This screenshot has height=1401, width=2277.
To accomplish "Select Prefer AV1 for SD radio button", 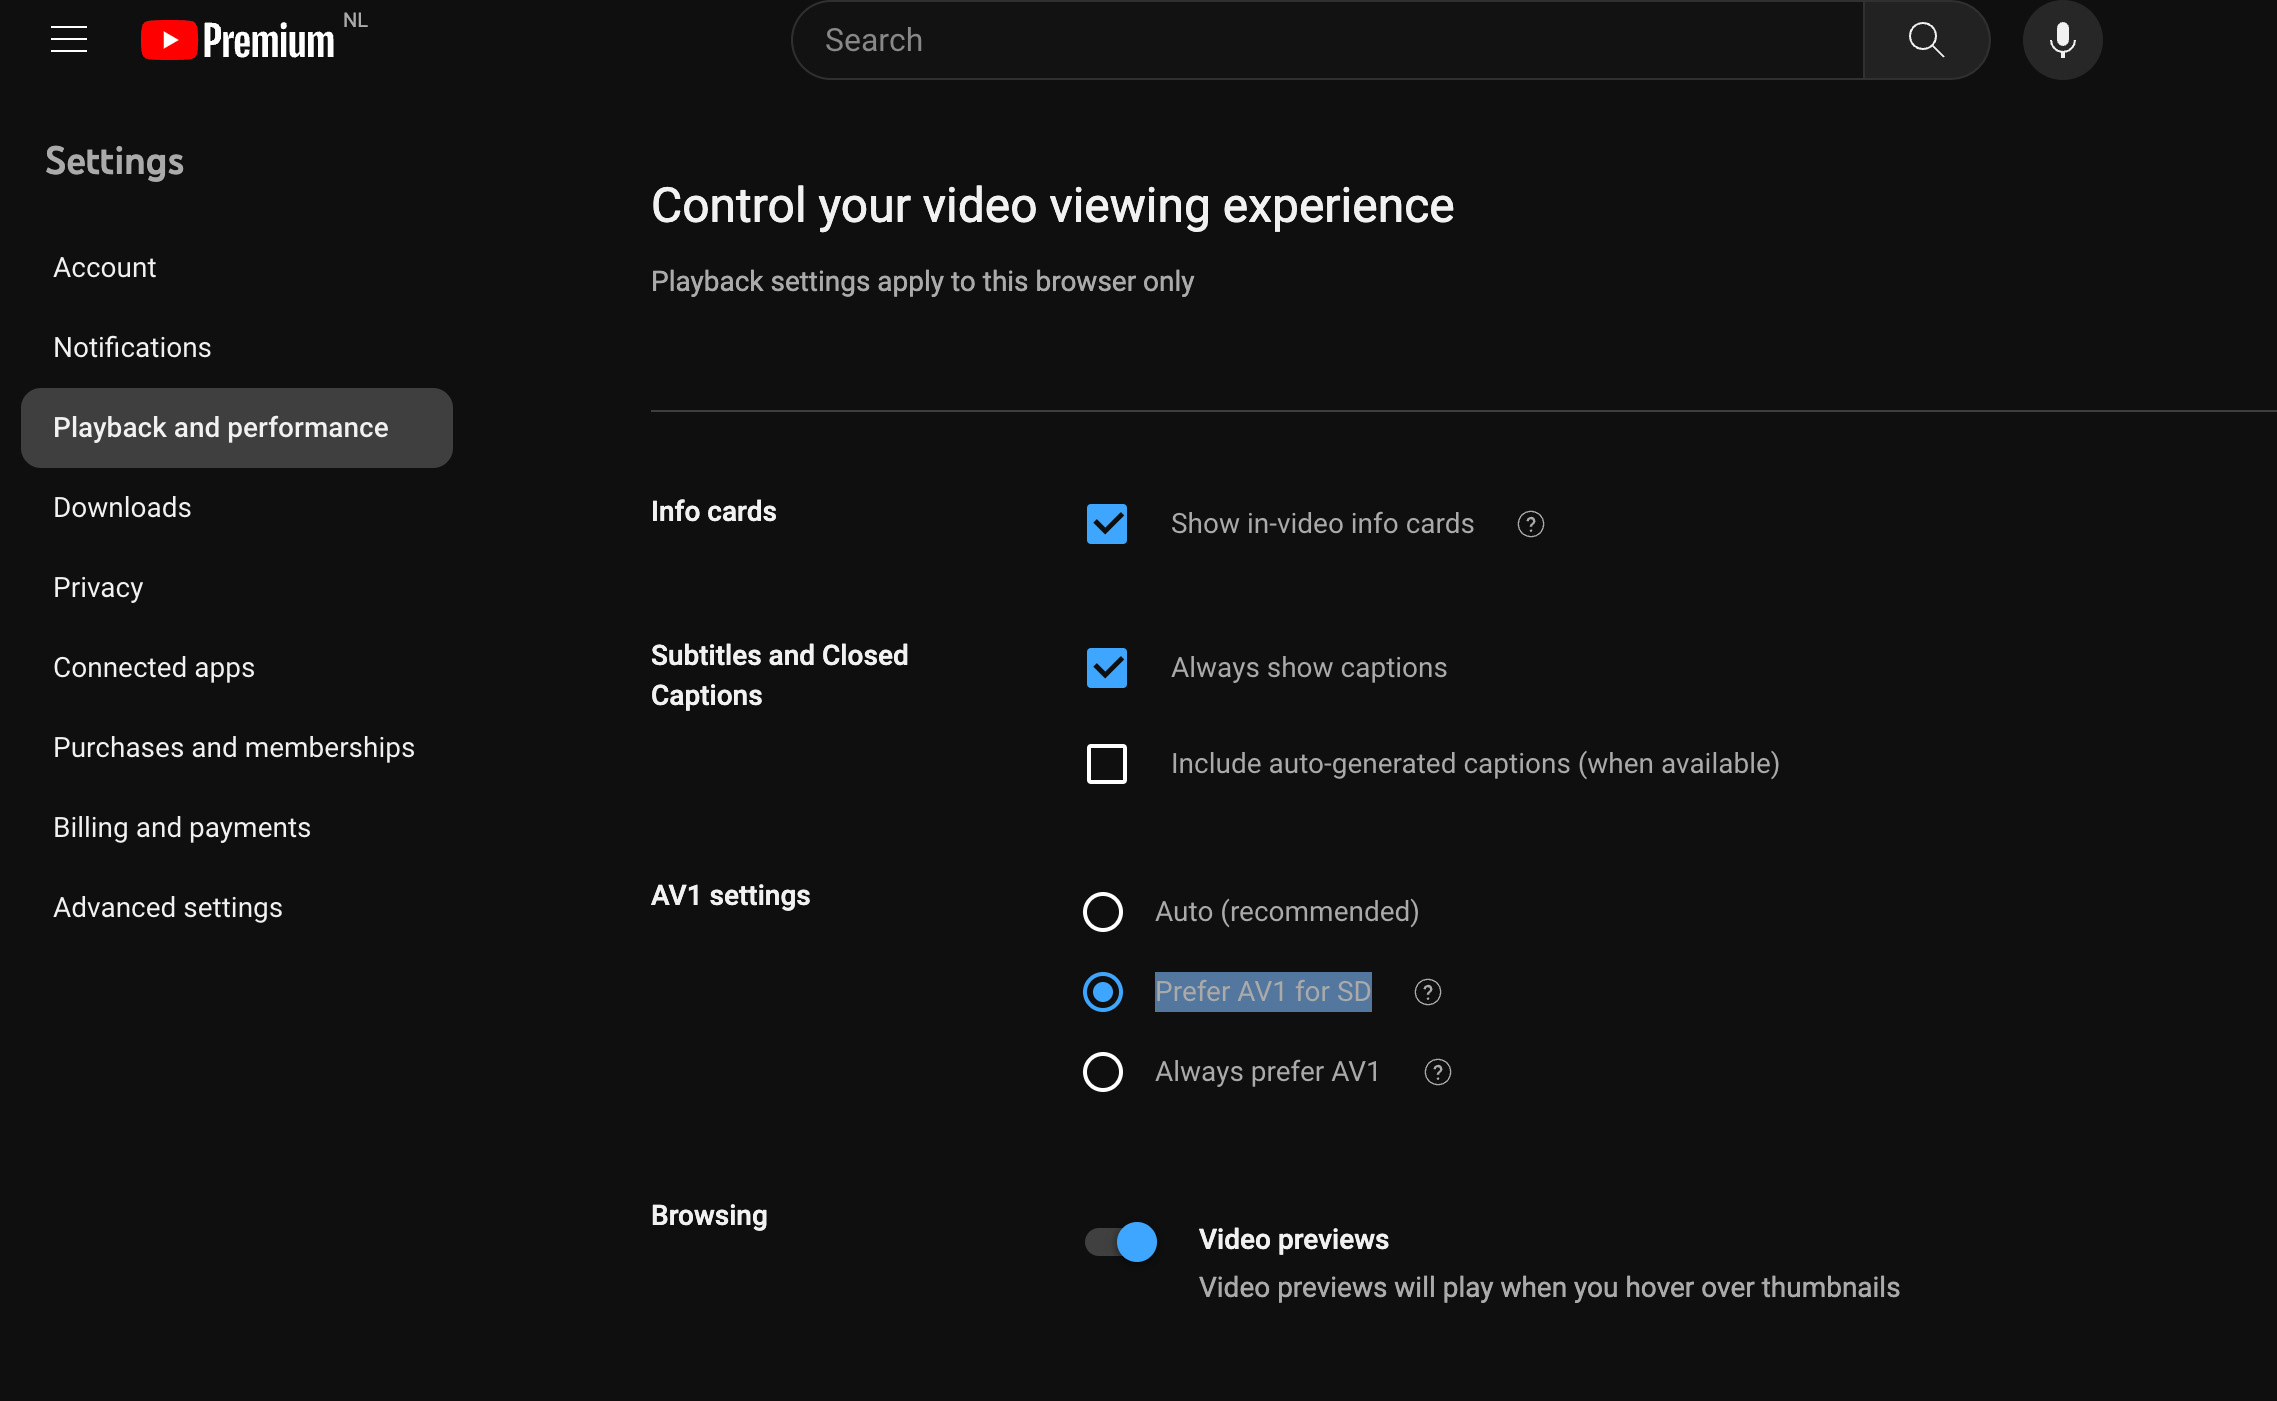I will pos(1103,992).
